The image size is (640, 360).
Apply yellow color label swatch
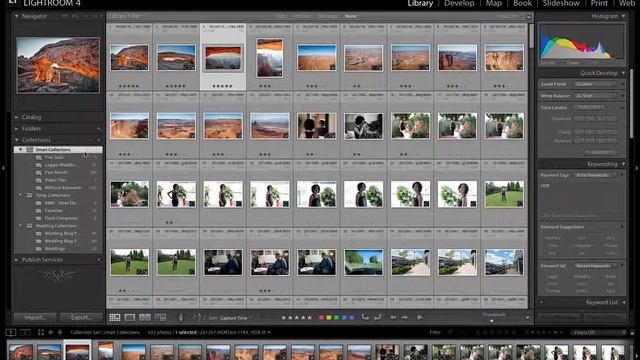pos(329,318)
